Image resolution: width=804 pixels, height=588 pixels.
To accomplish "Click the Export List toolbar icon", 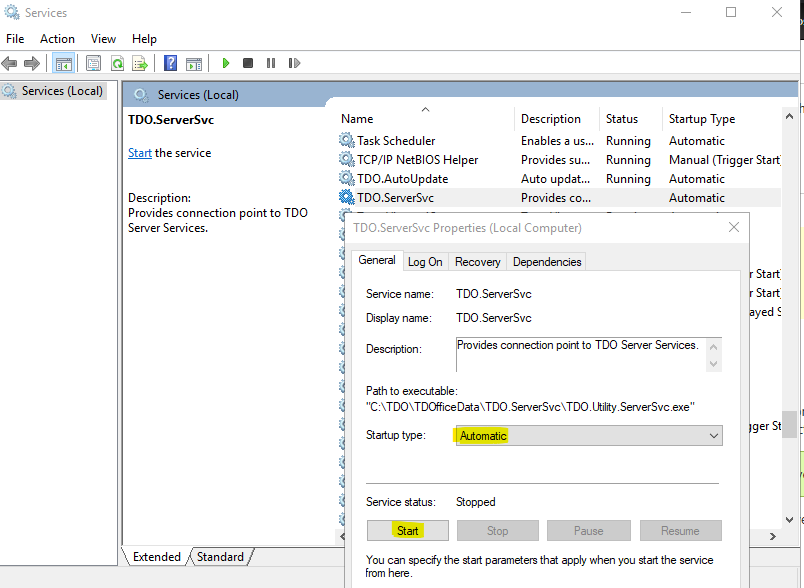I will point(140,63).
